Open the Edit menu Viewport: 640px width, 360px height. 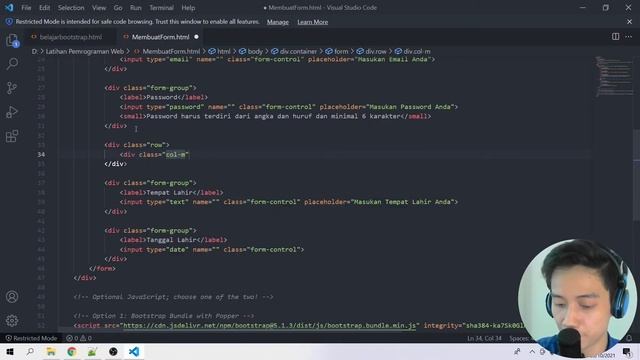(44, 8)
